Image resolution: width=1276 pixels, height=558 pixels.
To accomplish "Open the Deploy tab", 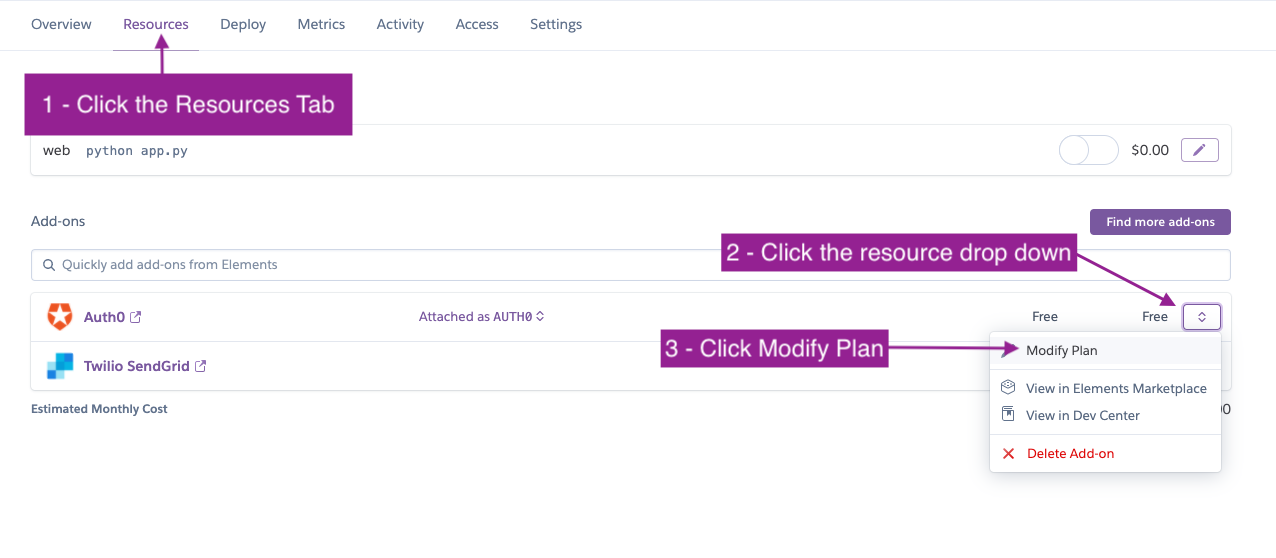I will coord(243,24).
